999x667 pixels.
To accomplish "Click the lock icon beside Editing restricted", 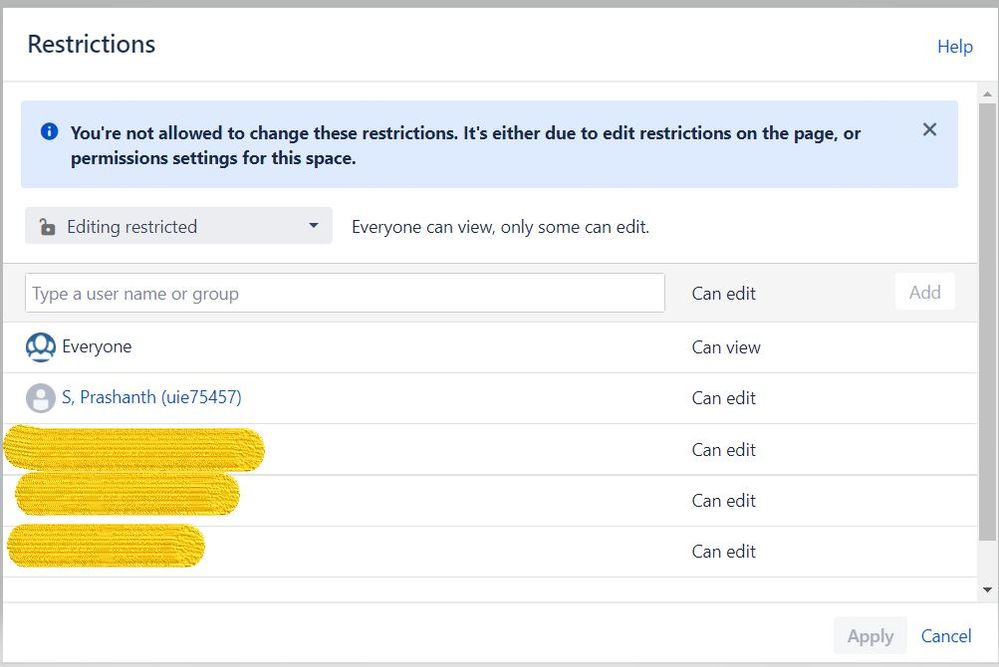I will pos(47,227).
